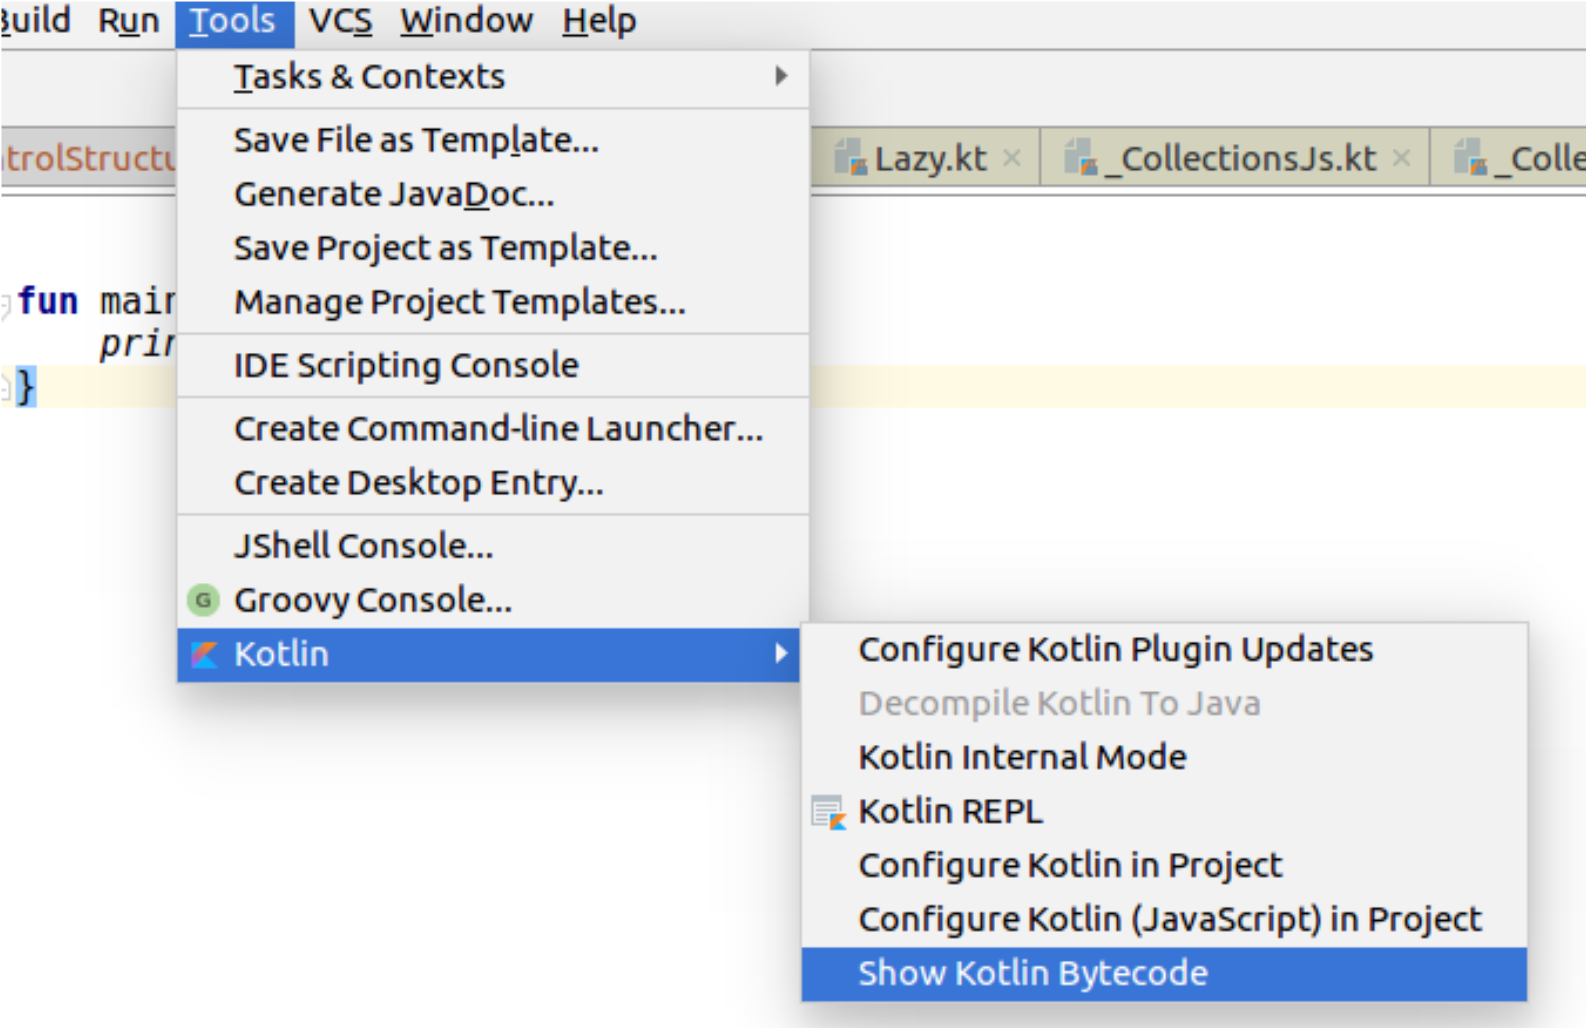Click the Kotlin logo icon in Tools menu
1586x1028 pixels.
[x=204, y=654]
